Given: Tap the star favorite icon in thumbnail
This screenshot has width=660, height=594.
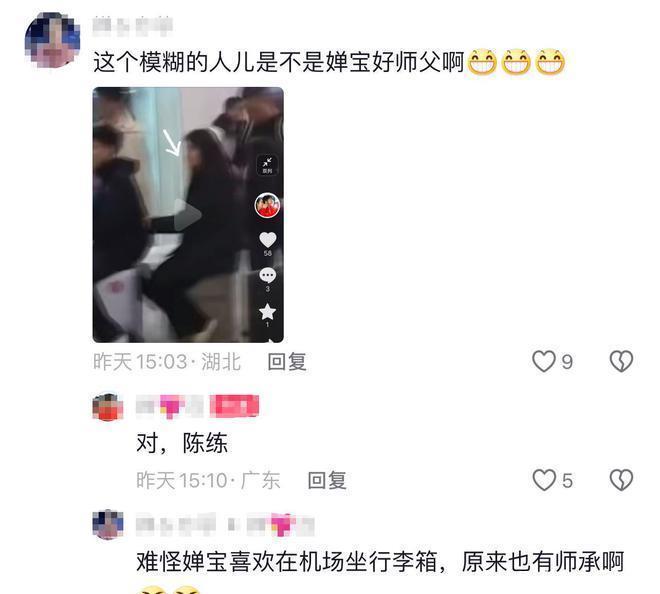Looking at the screenshot, I should pyautogui.click(x=267, y=312).
